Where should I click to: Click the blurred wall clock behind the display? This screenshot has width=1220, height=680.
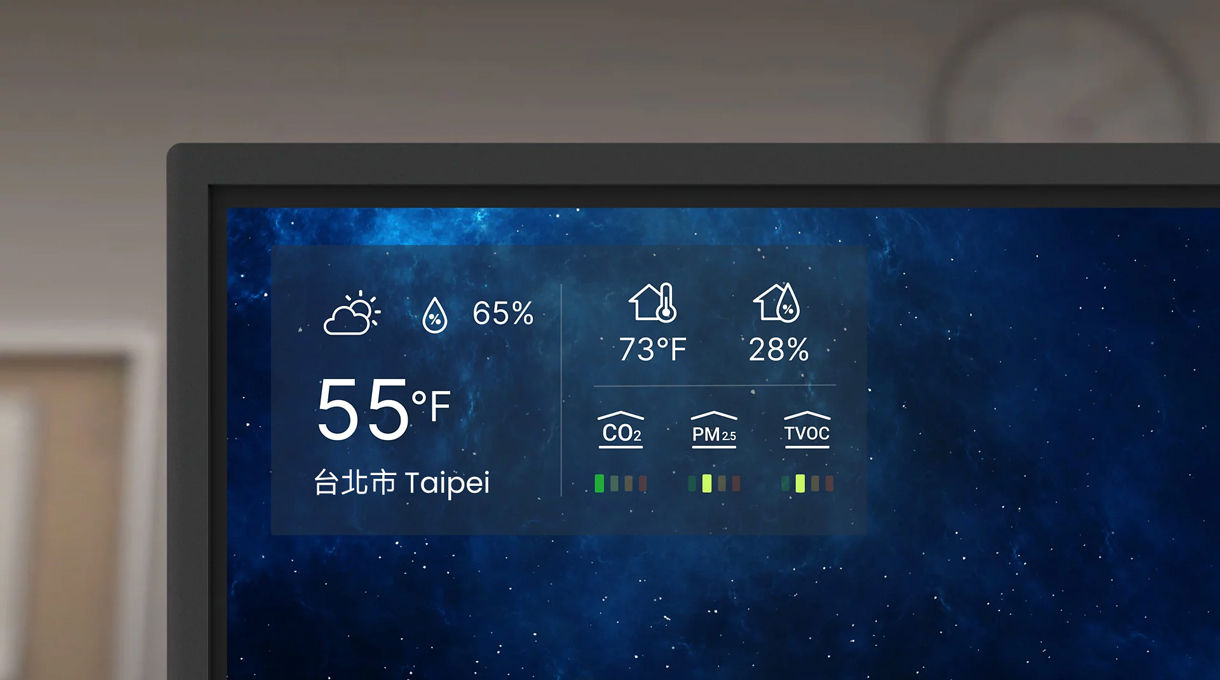click(x=1065, y=75)
